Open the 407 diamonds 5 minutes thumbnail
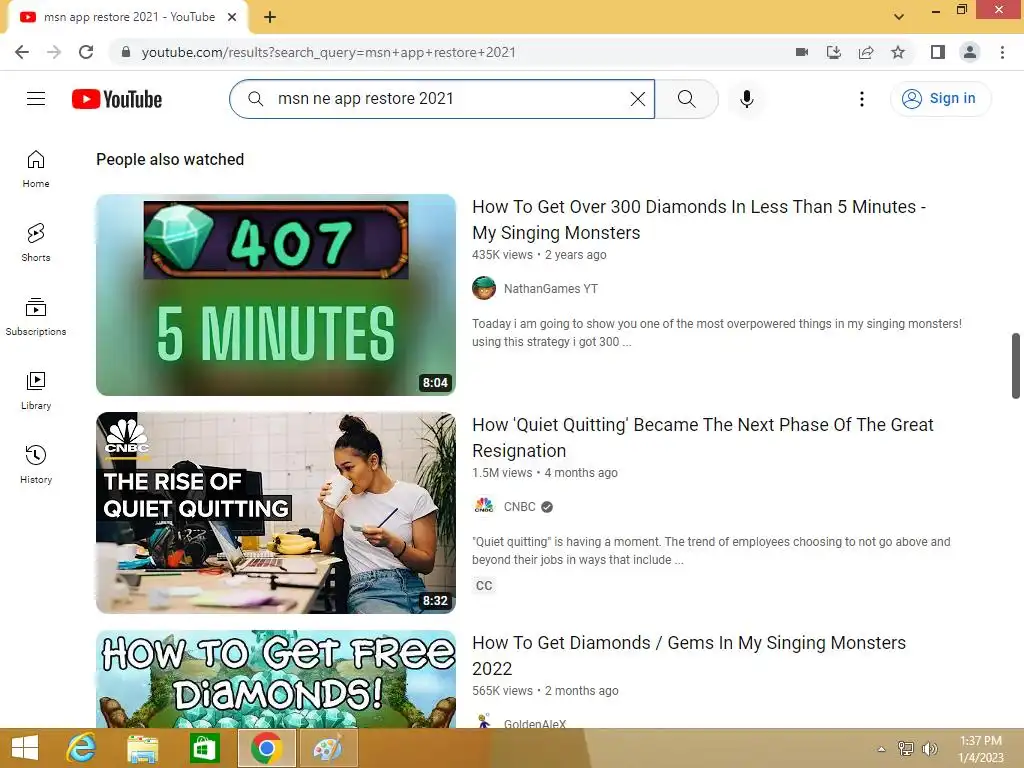1024x768 pixels. (x=276, y=295)
